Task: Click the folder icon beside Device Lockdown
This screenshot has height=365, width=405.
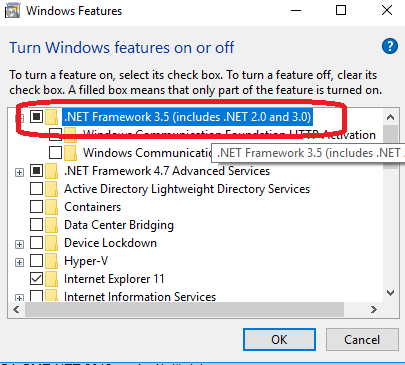Action: [51, 243]
